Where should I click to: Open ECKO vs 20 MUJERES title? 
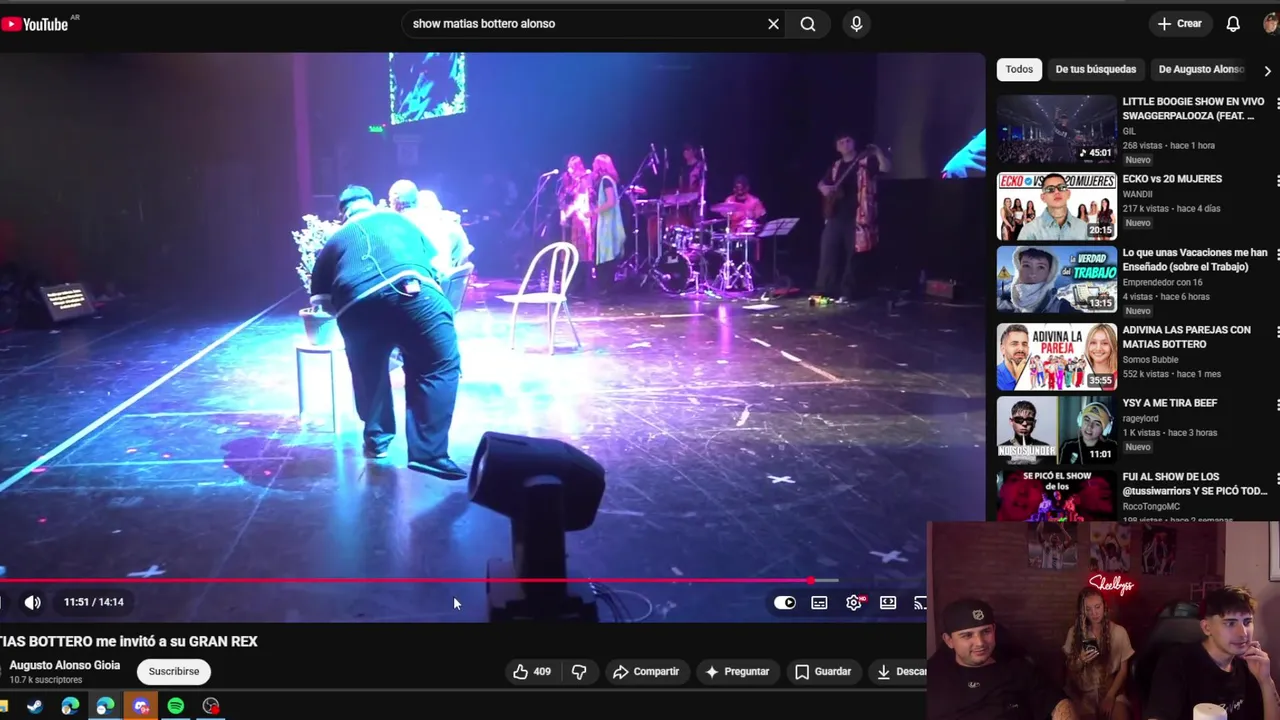click(x=1172, y=179)
